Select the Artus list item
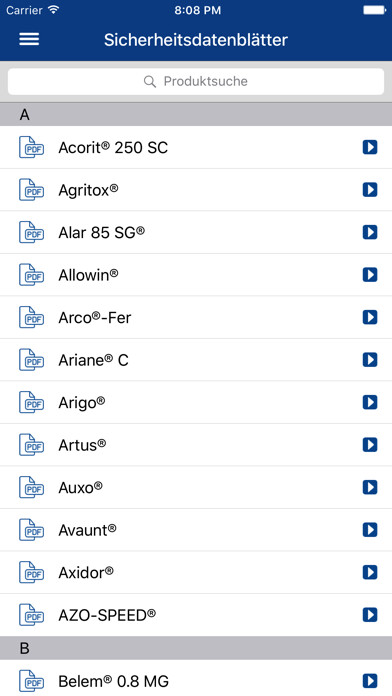The width and height of the screenshot is (392, 696). point(196,445)
